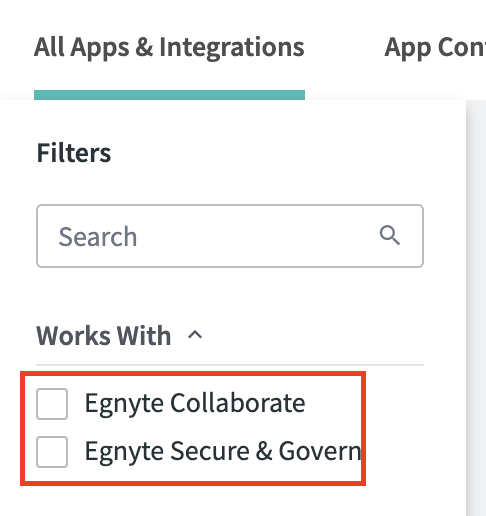The image size is (486, 516).
Task: Click the upward caret beside Works With
Action: click(x=195, y=335)
